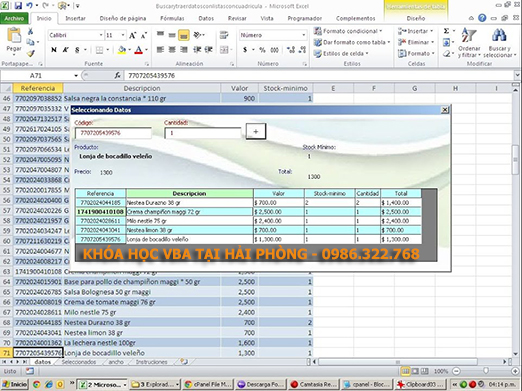Click the Descripcion header in dialog grid
This screenshot has width=522, height=391.
pos(189,193)
